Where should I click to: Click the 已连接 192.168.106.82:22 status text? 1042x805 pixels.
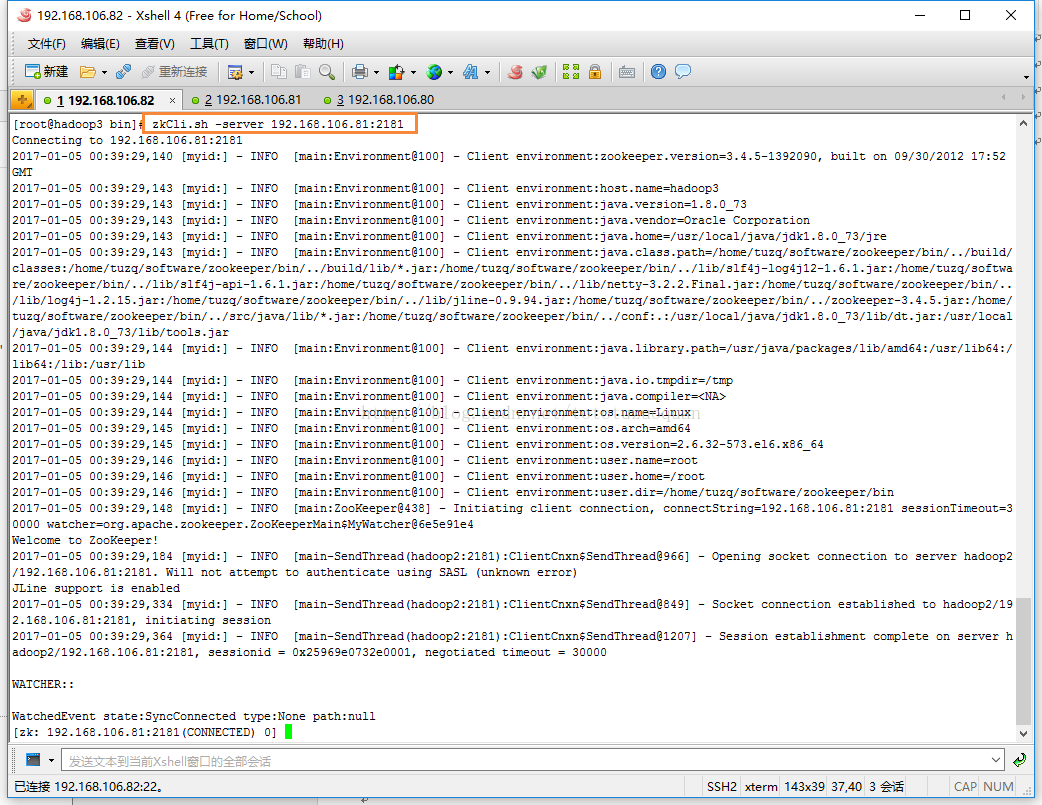coord(89,787)
